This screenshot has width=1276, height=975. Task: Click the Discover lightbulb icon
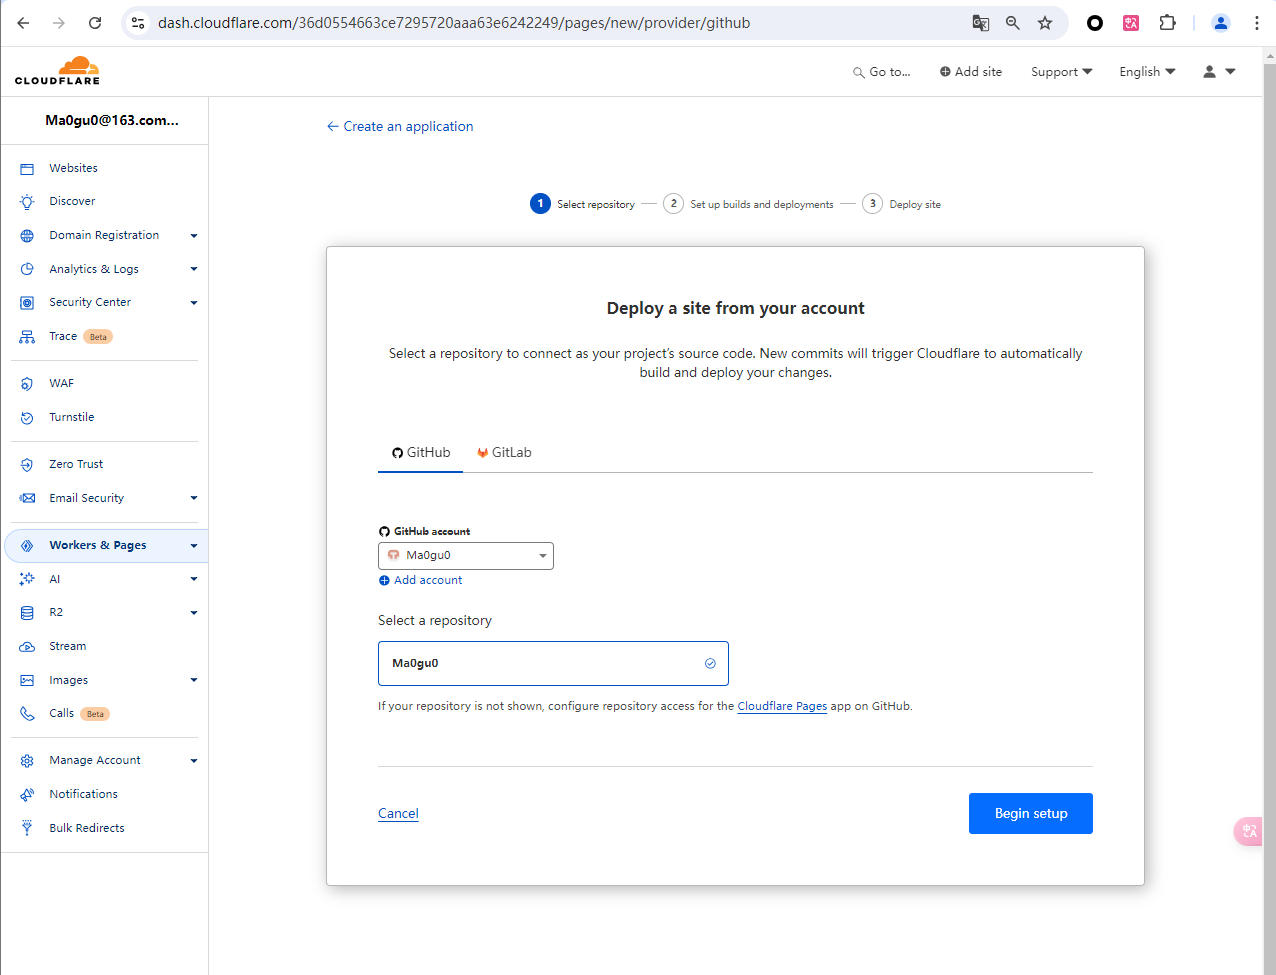(27, 202)
